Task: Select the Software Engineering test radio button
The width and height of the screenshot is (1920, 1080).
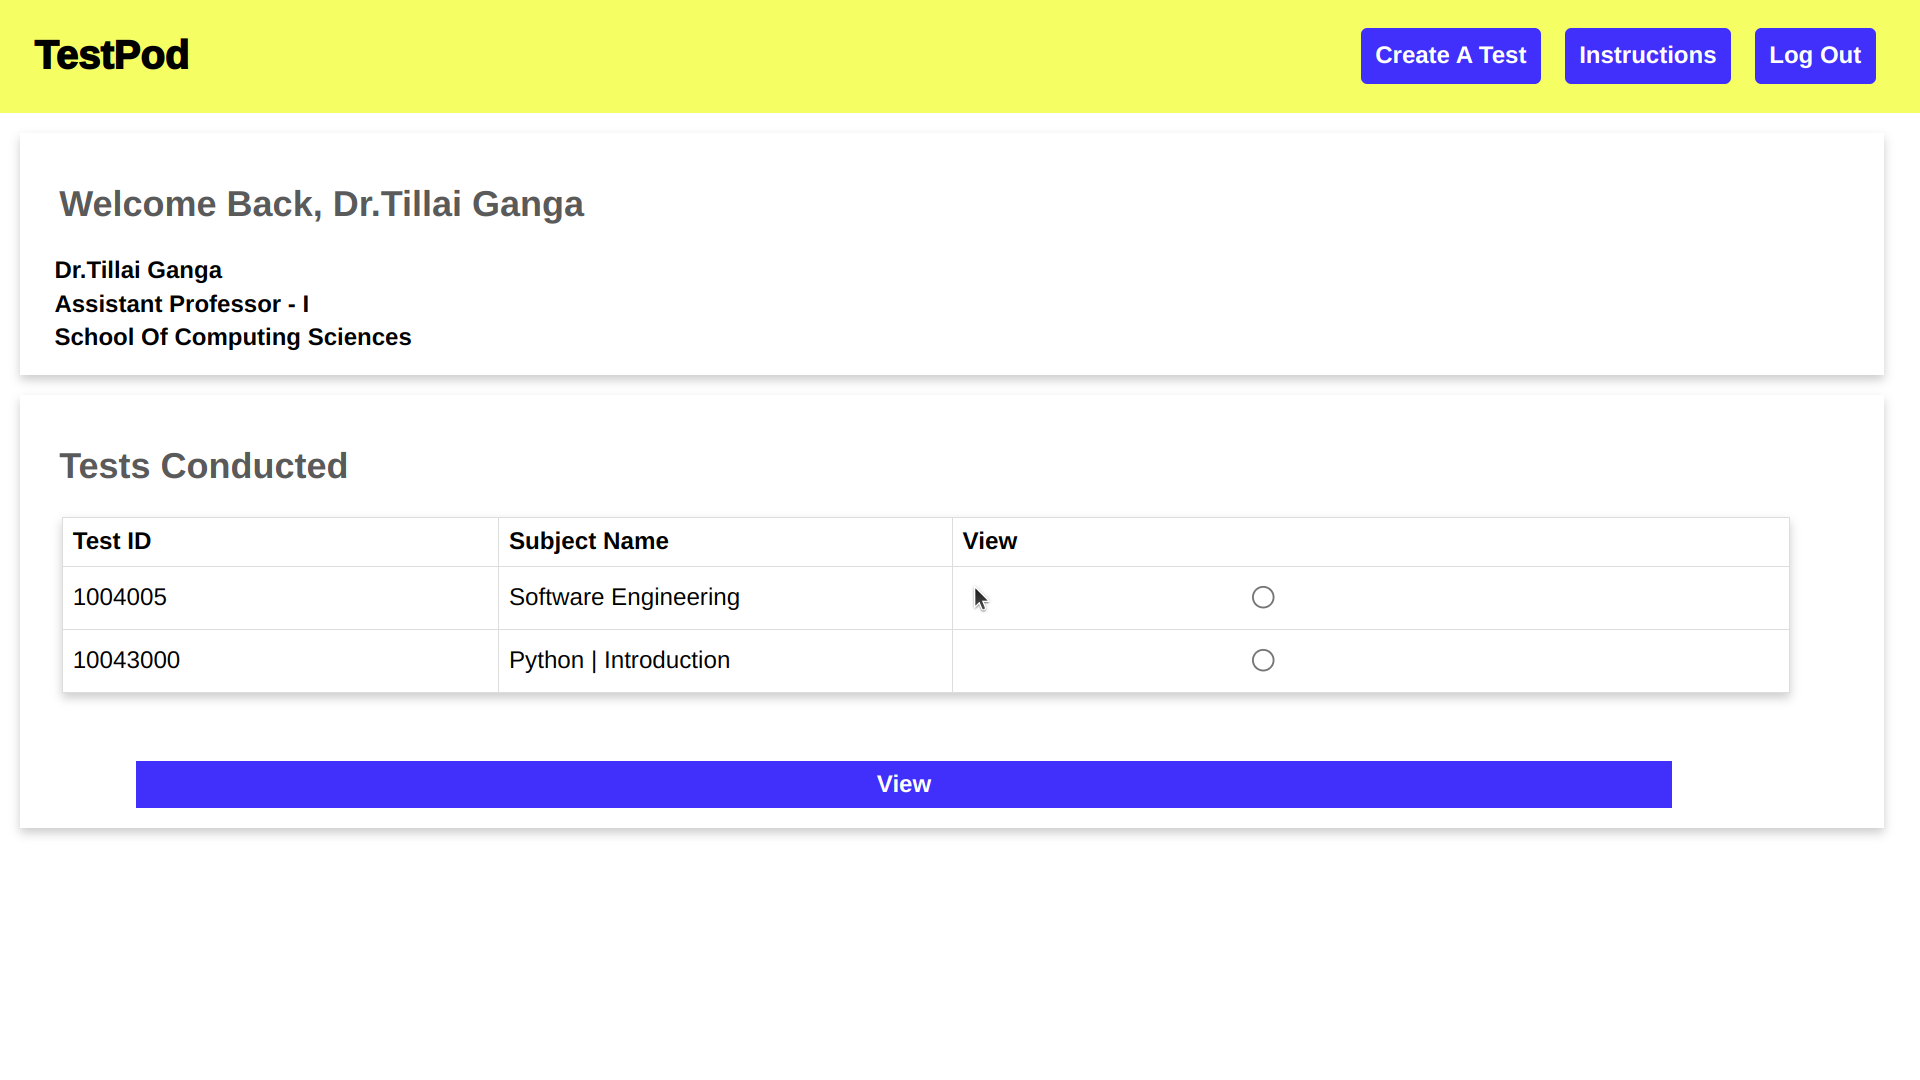Action: [1263, 597]
